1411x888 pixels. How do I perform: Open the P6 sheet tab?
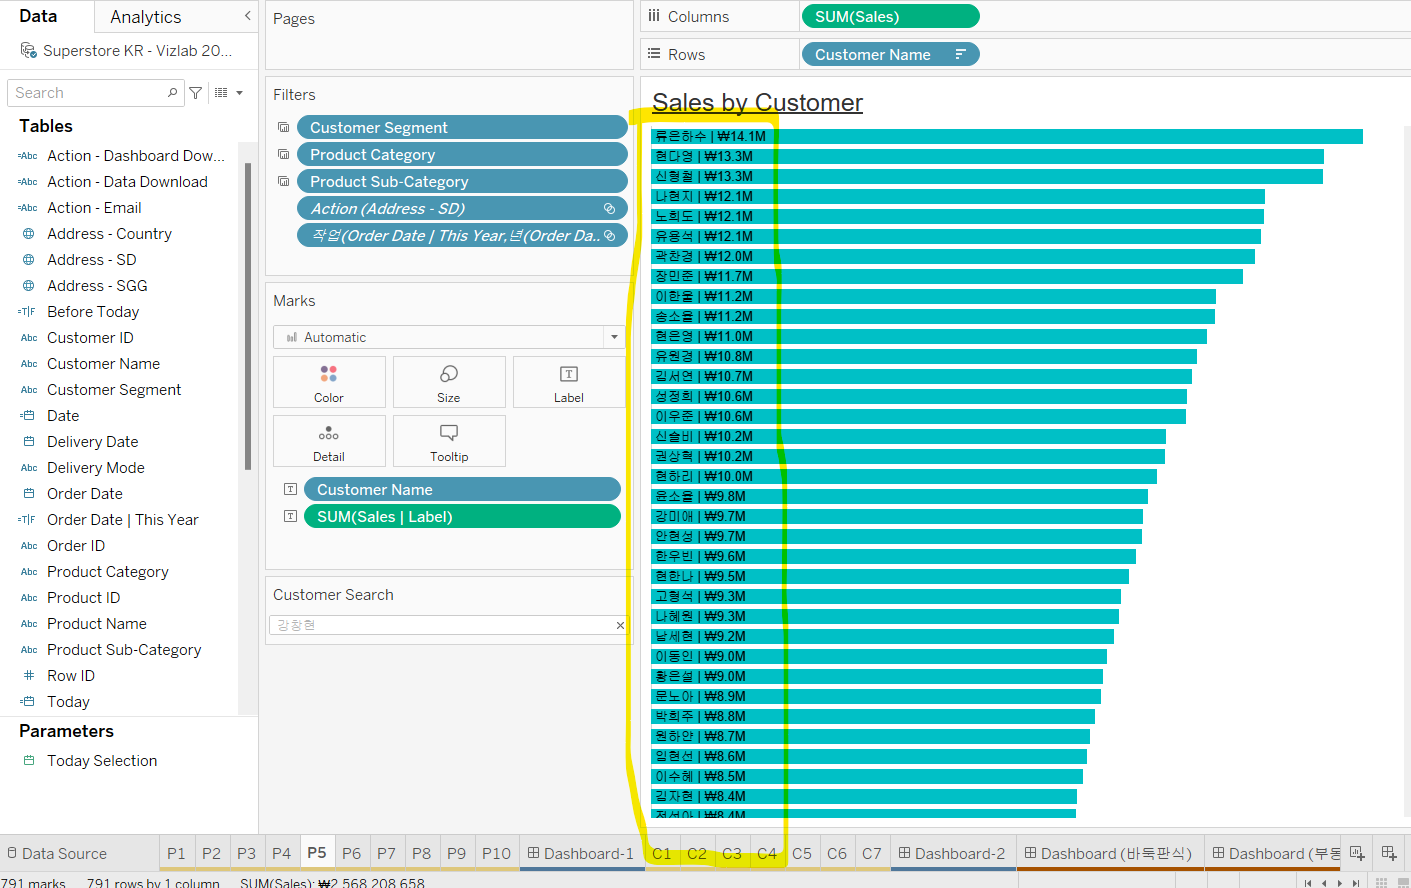[x=351, y=853]
